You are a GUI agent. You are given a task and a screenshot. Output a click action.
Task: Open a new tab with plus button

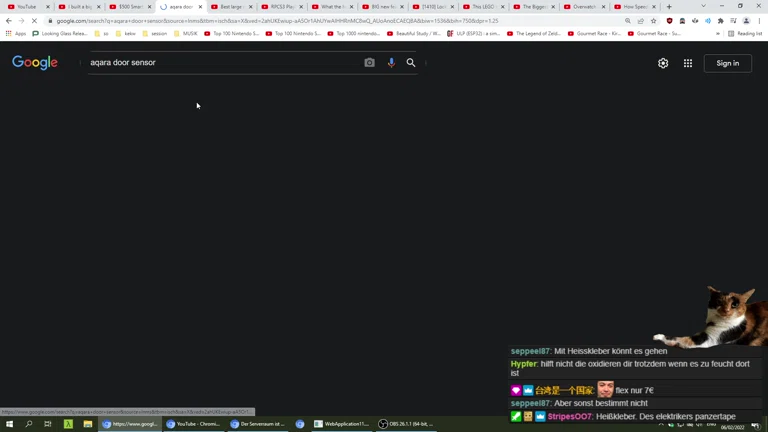coord(669,7)
